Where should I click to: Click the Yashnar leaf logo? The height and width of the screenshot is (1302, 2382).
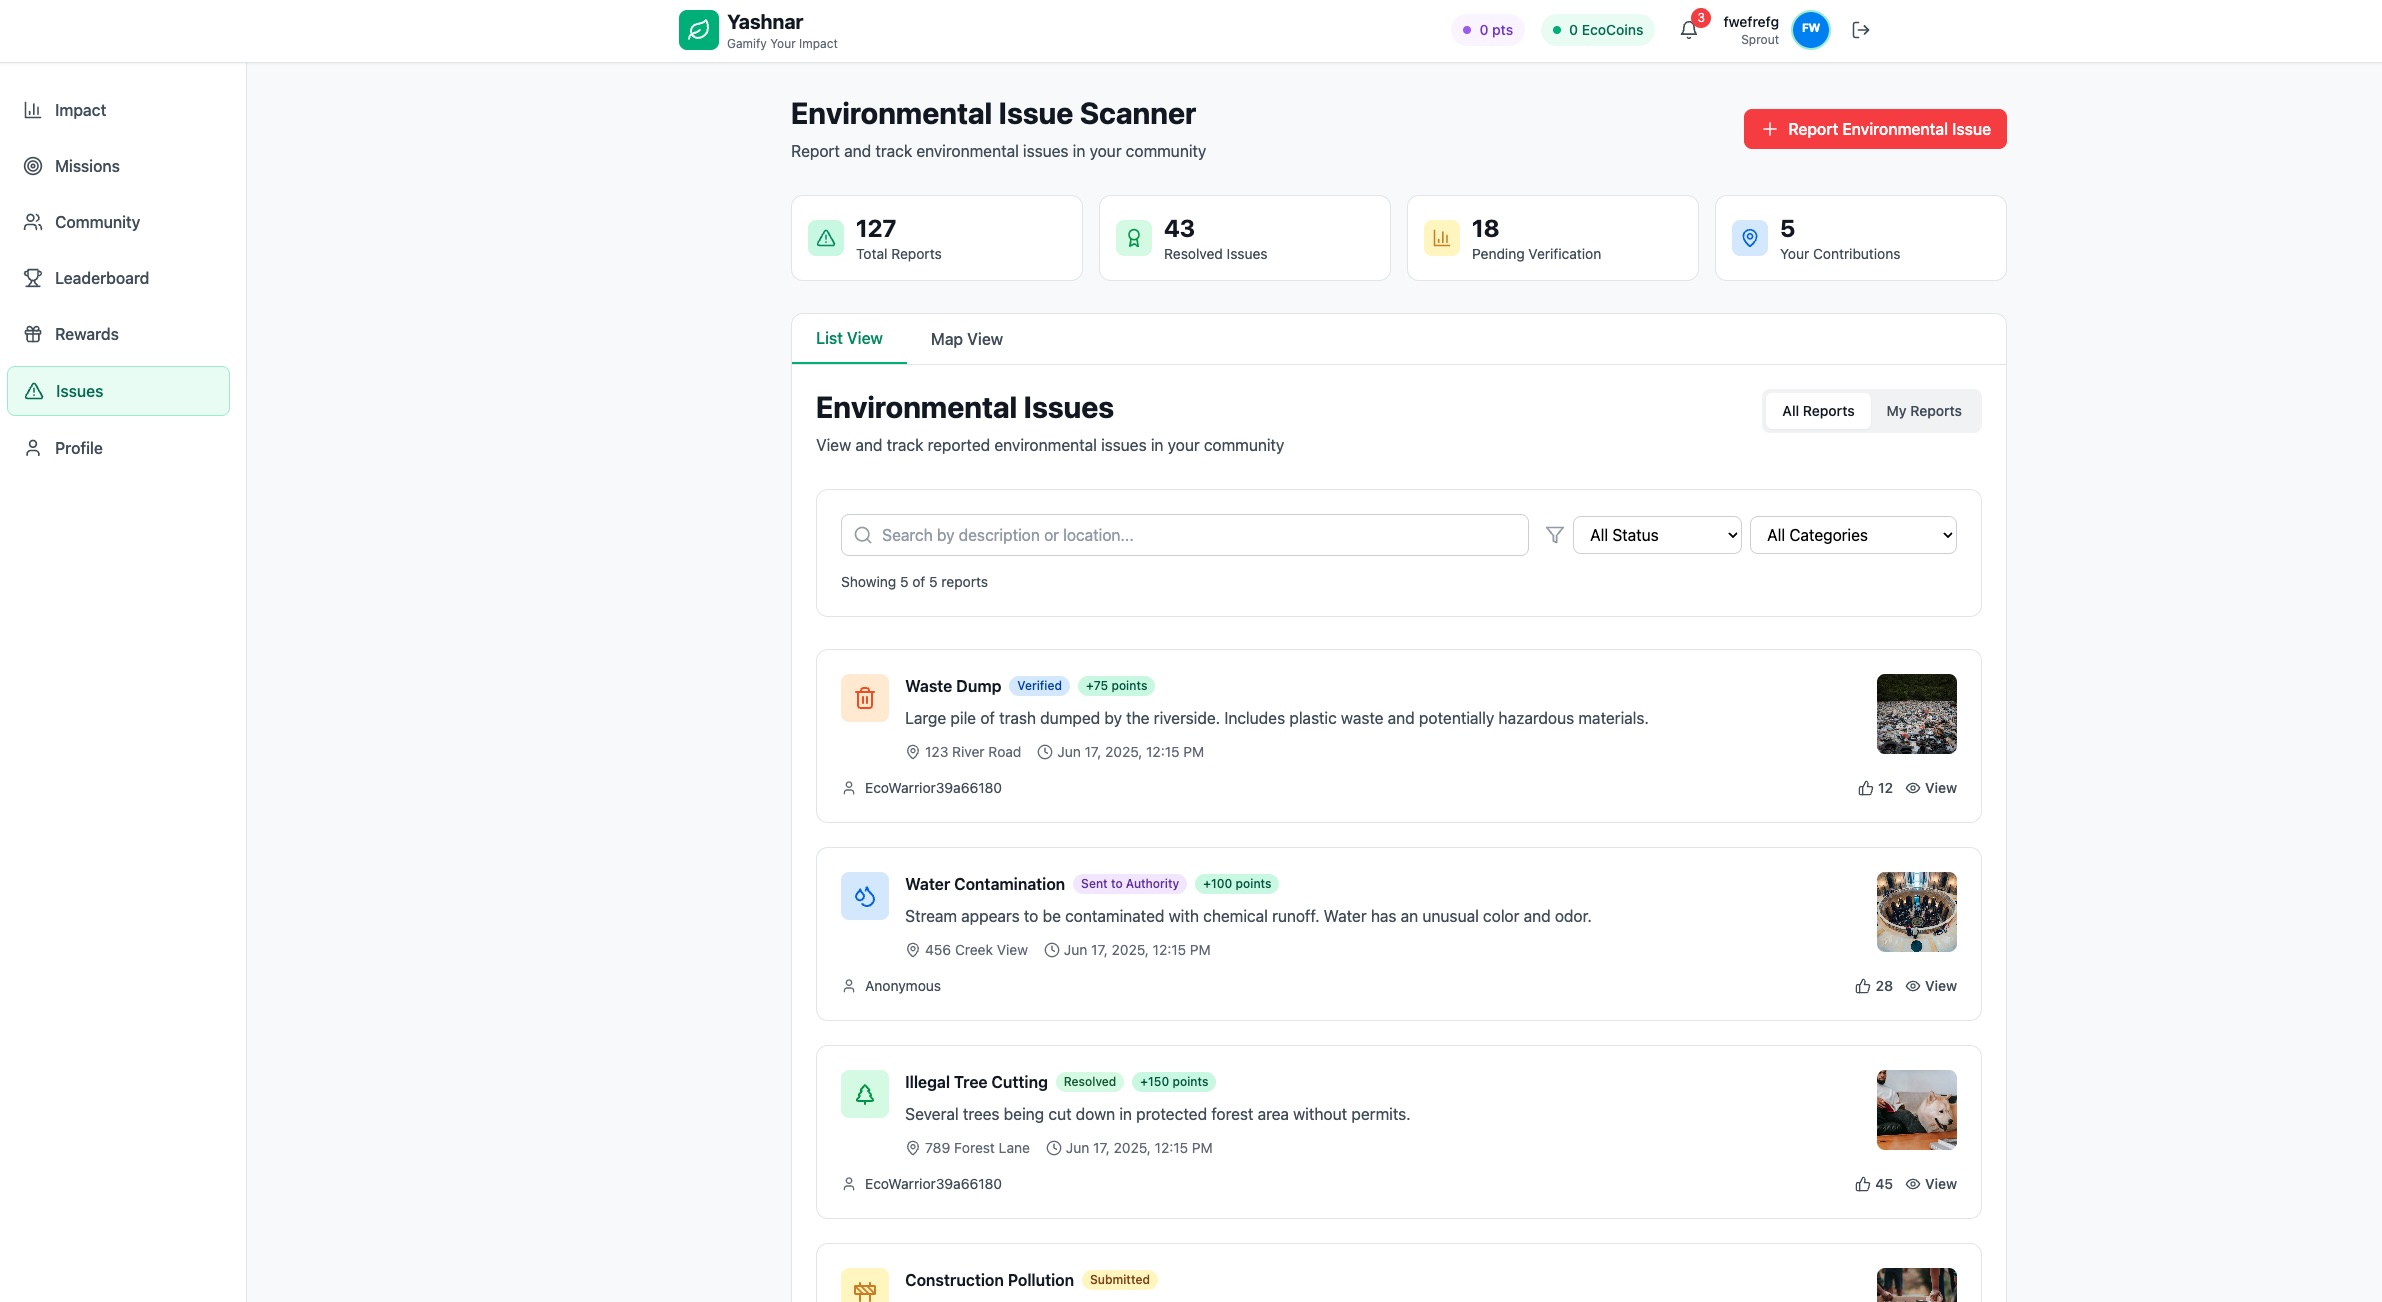pyautogui.click(x=698, y=30)
